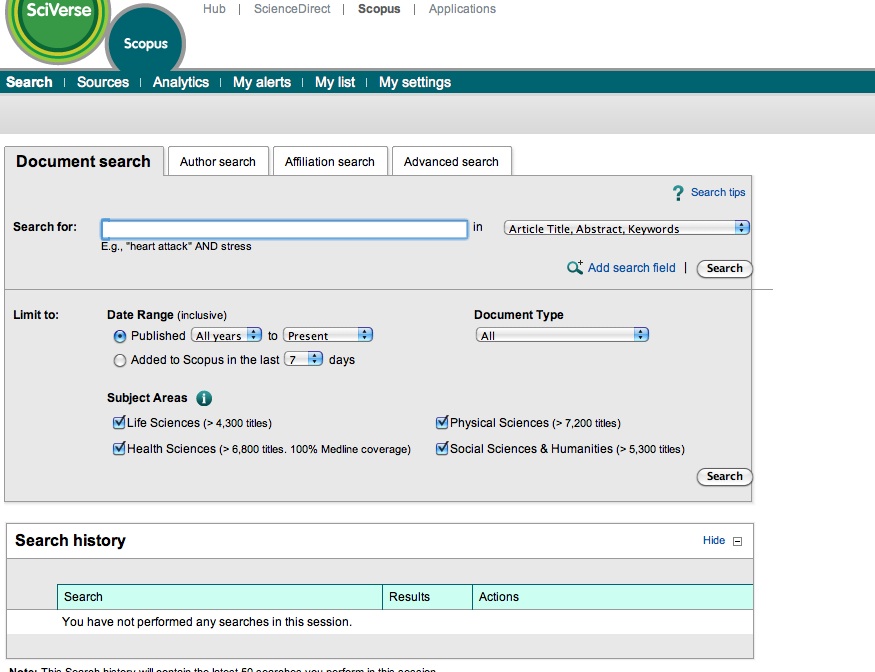Open the Subject Areas info icon

204,398
